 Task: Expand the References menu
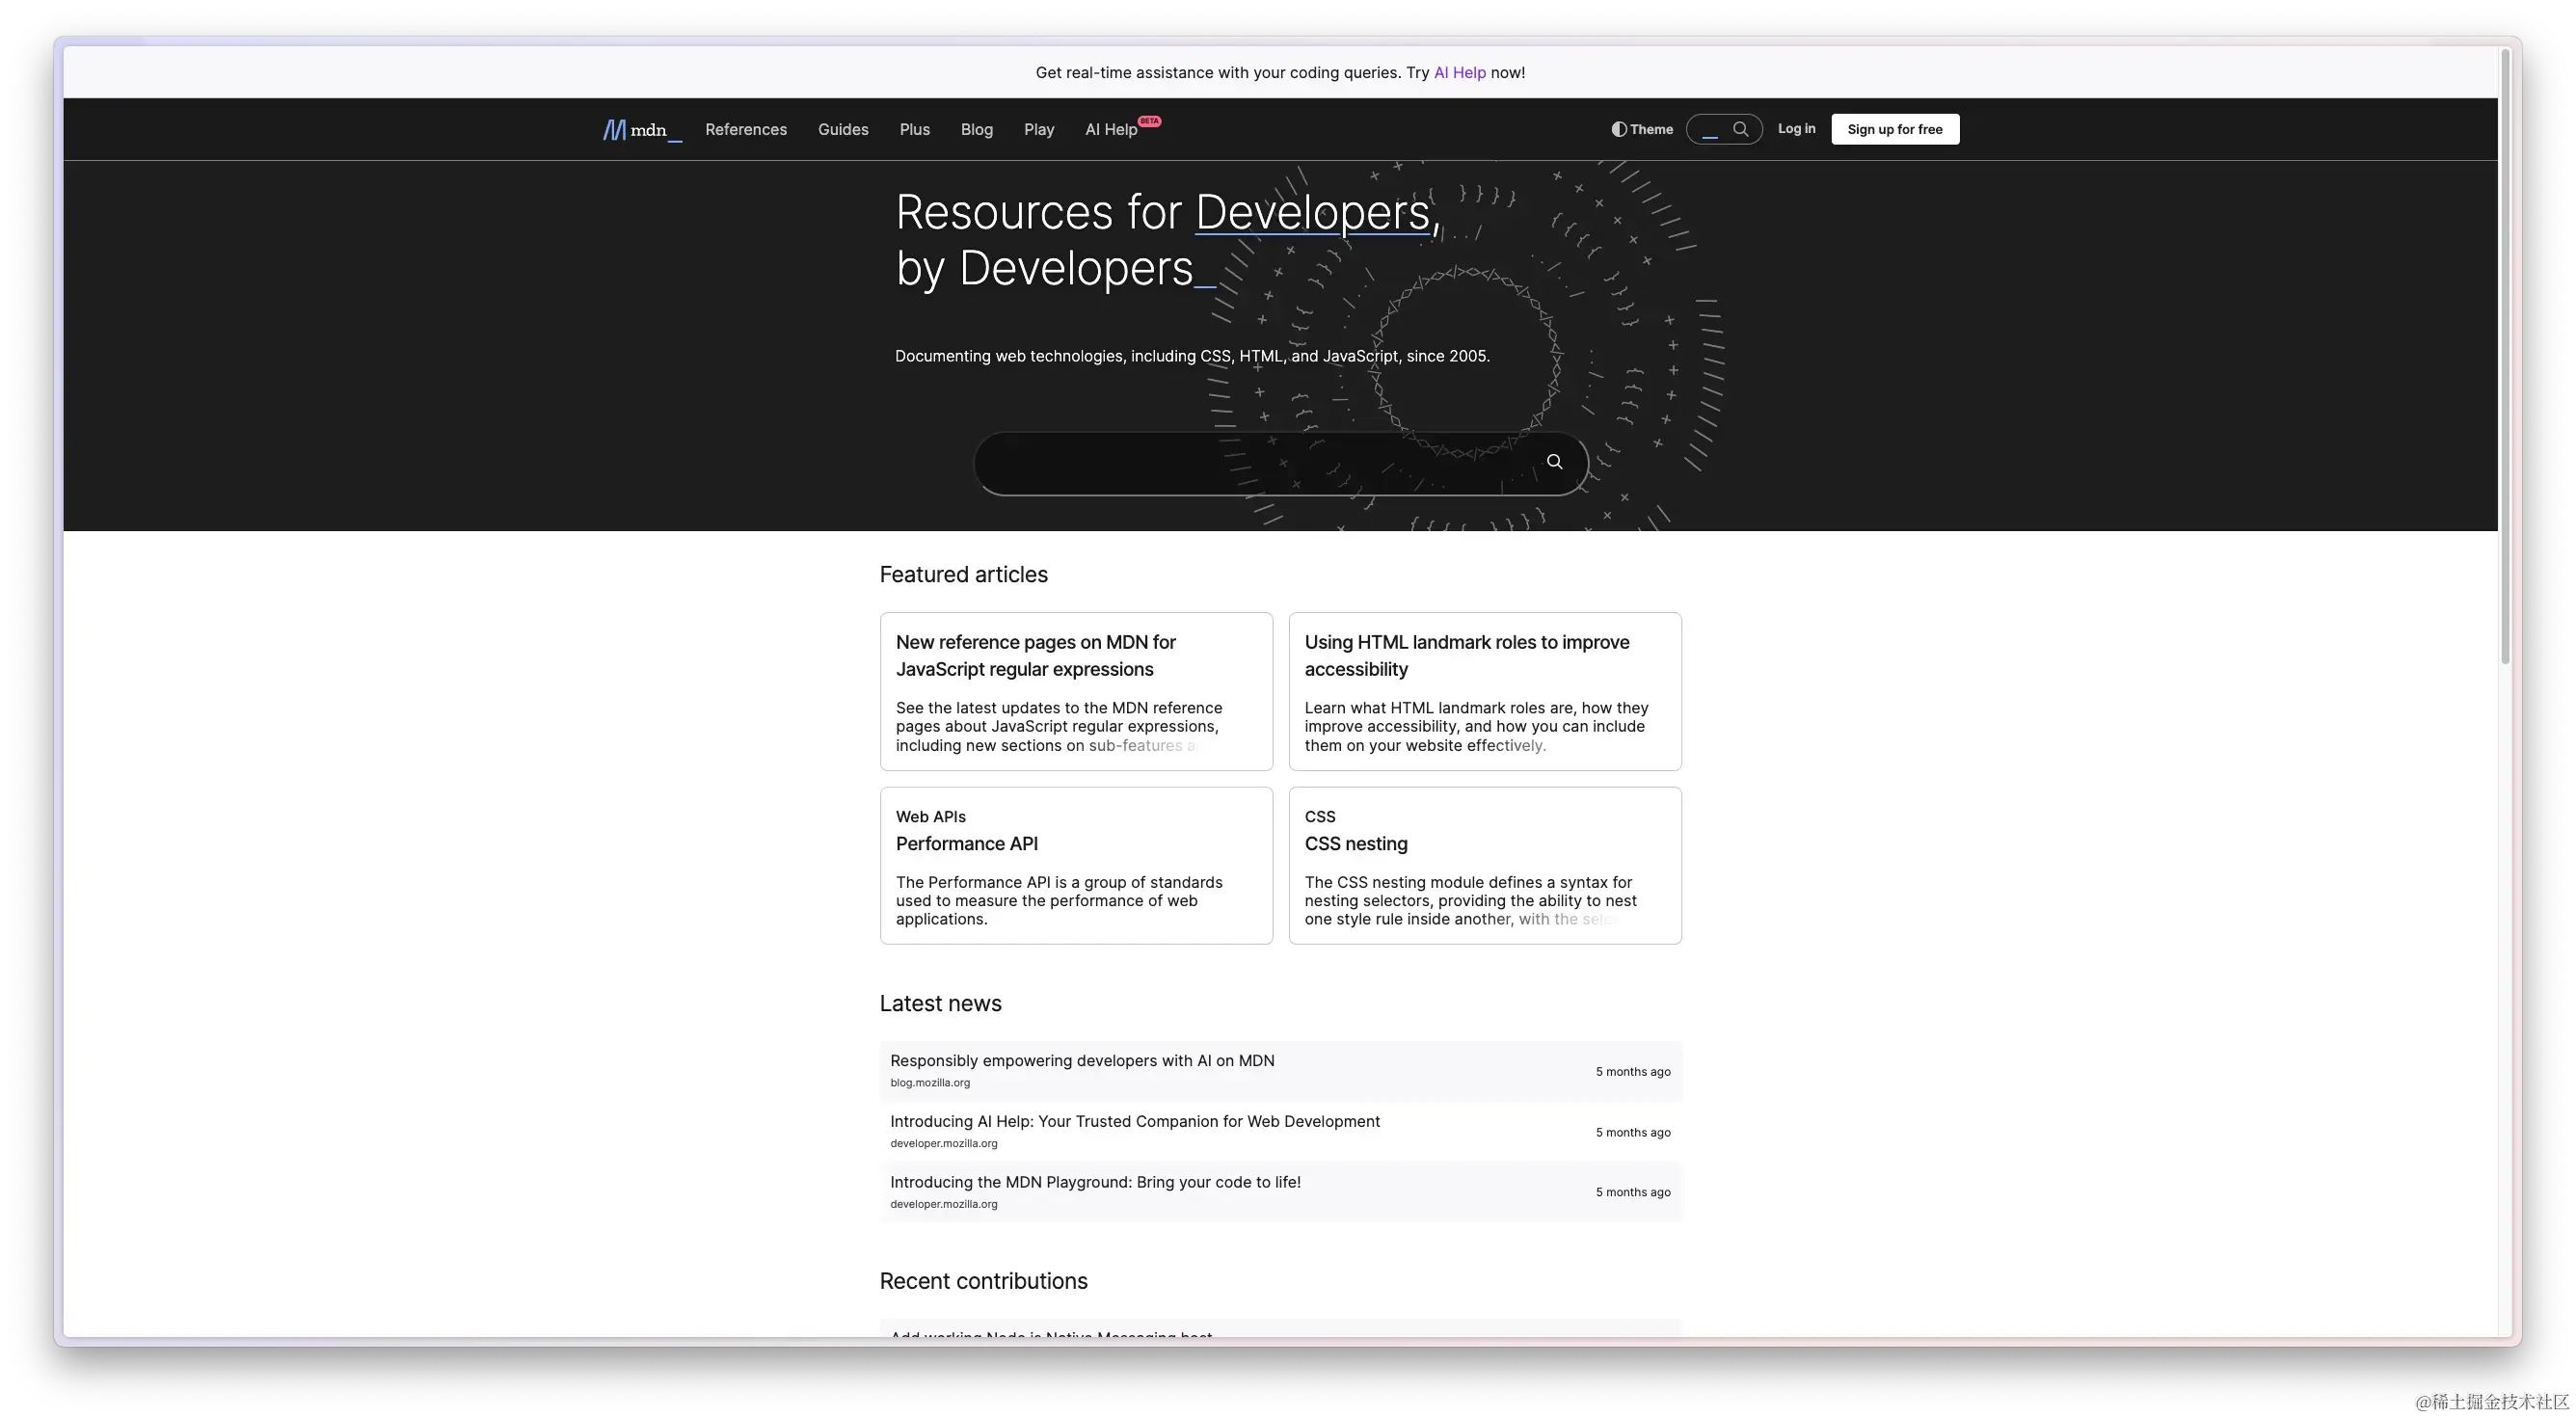[745, 130]
